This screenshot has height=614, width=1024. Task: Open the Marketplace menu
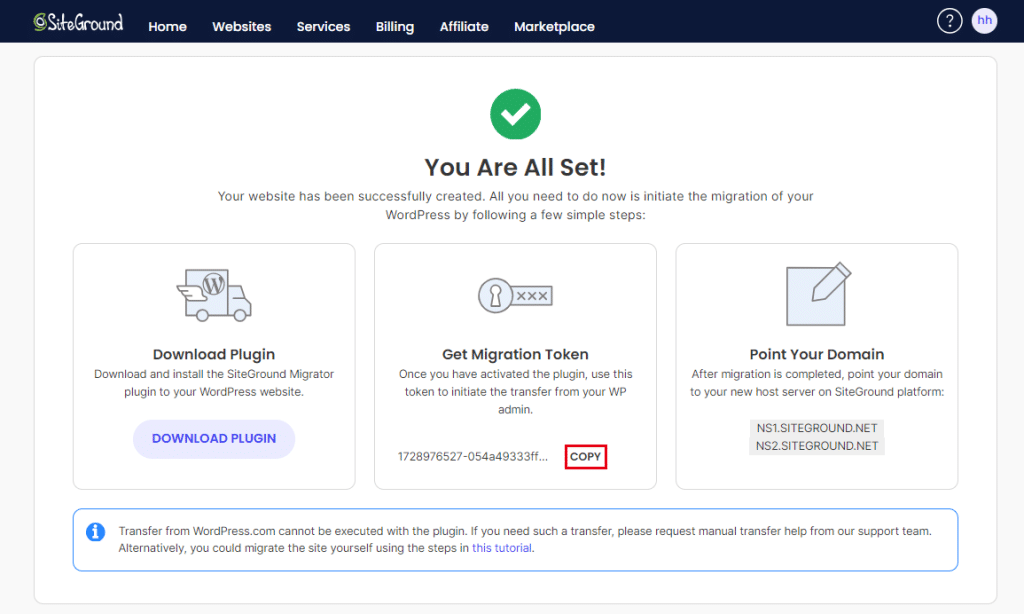pyautogui.click(x=554, y=27)
